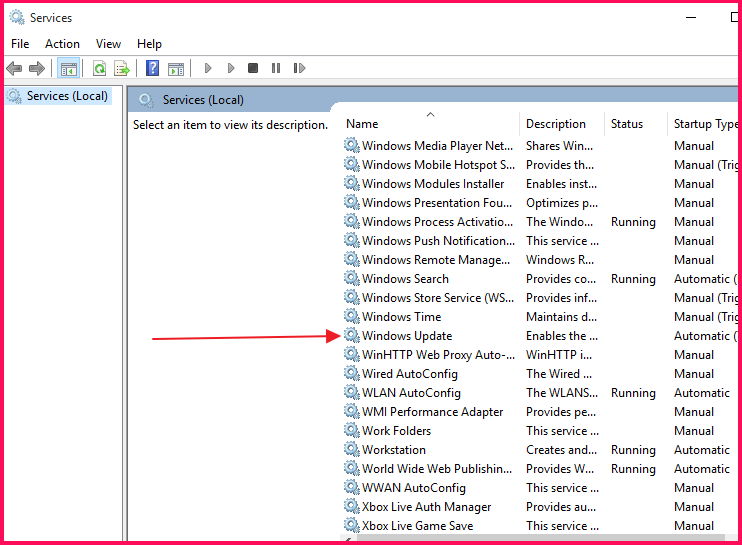Image resolution: width=742 pixels, height=545 pixels.
Task: Sort by the Startup Type column header
Action: pyautogui.click(x=705, y=124)
